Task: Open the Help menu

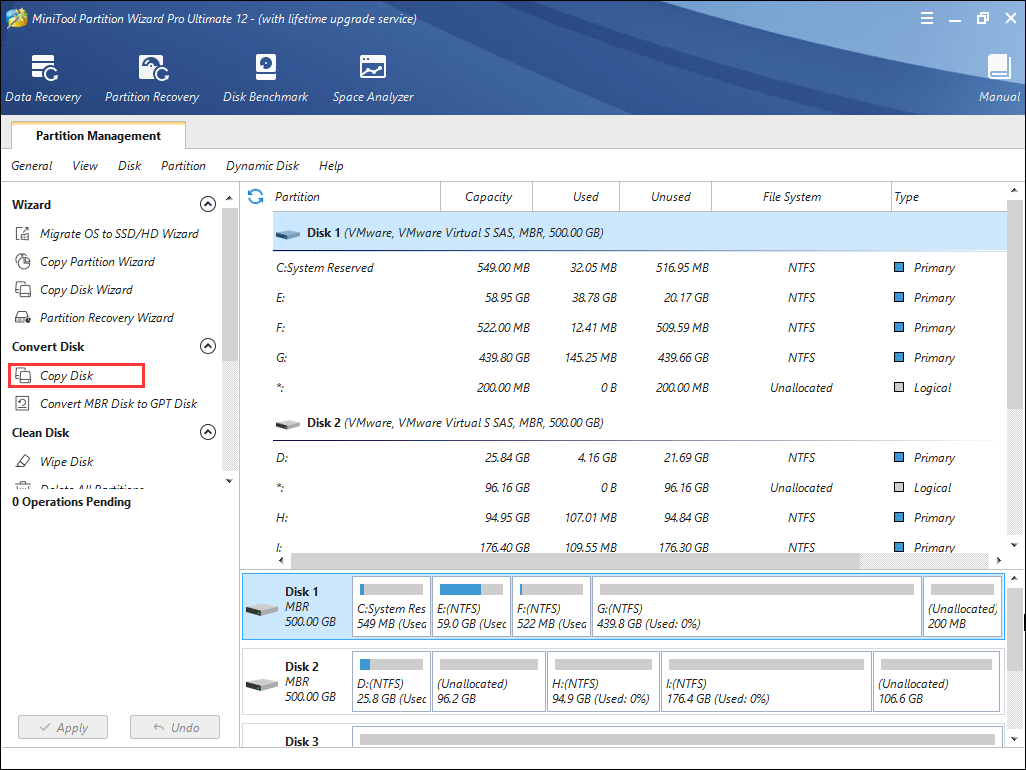Action: pyautogui.click(x=331, y=166)
